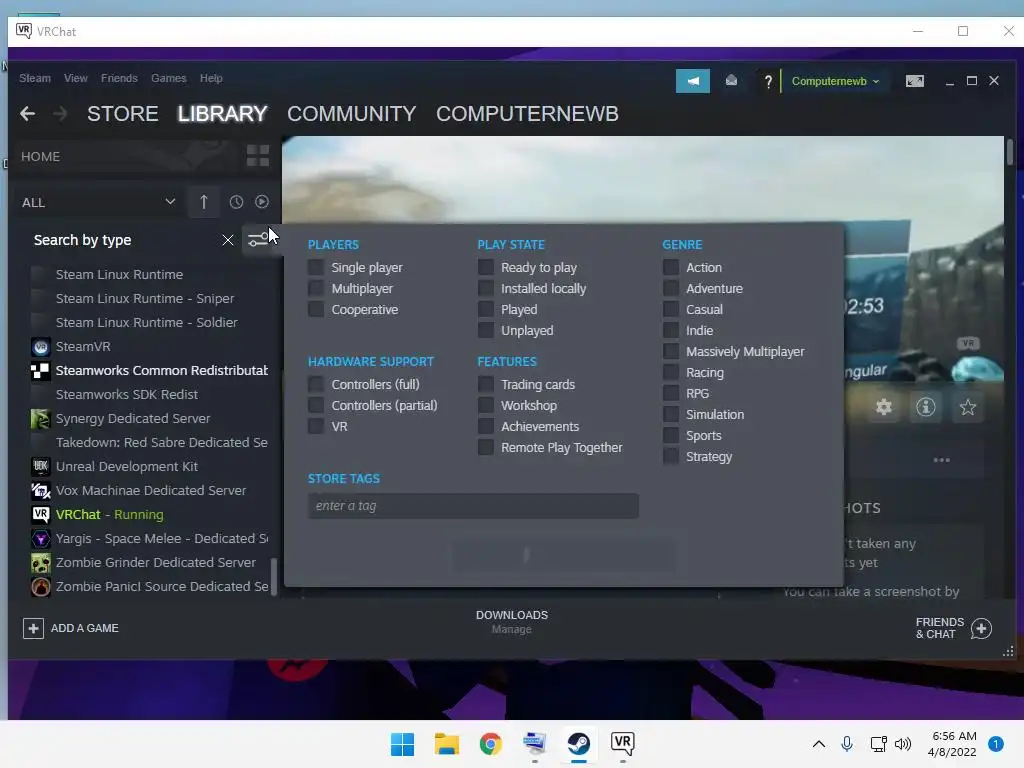Open the Computernewb account dropdown
This screenshot has width=1024, height=768.
835,82
